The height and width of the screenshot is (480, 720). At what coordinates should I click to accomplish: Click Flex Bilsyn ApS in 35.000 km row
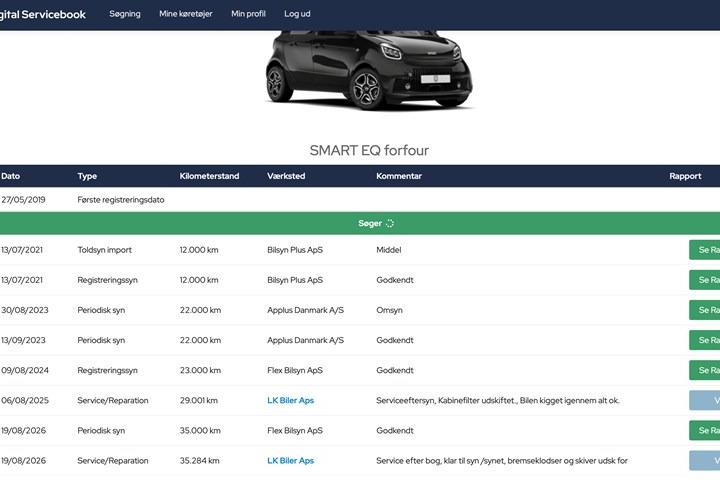(x=295, y=431)
